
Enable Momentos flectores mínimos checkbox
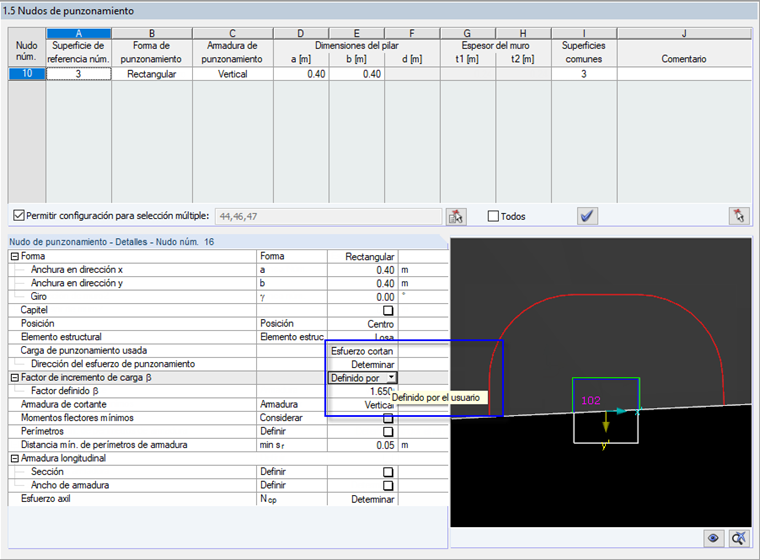pos(388,418)
